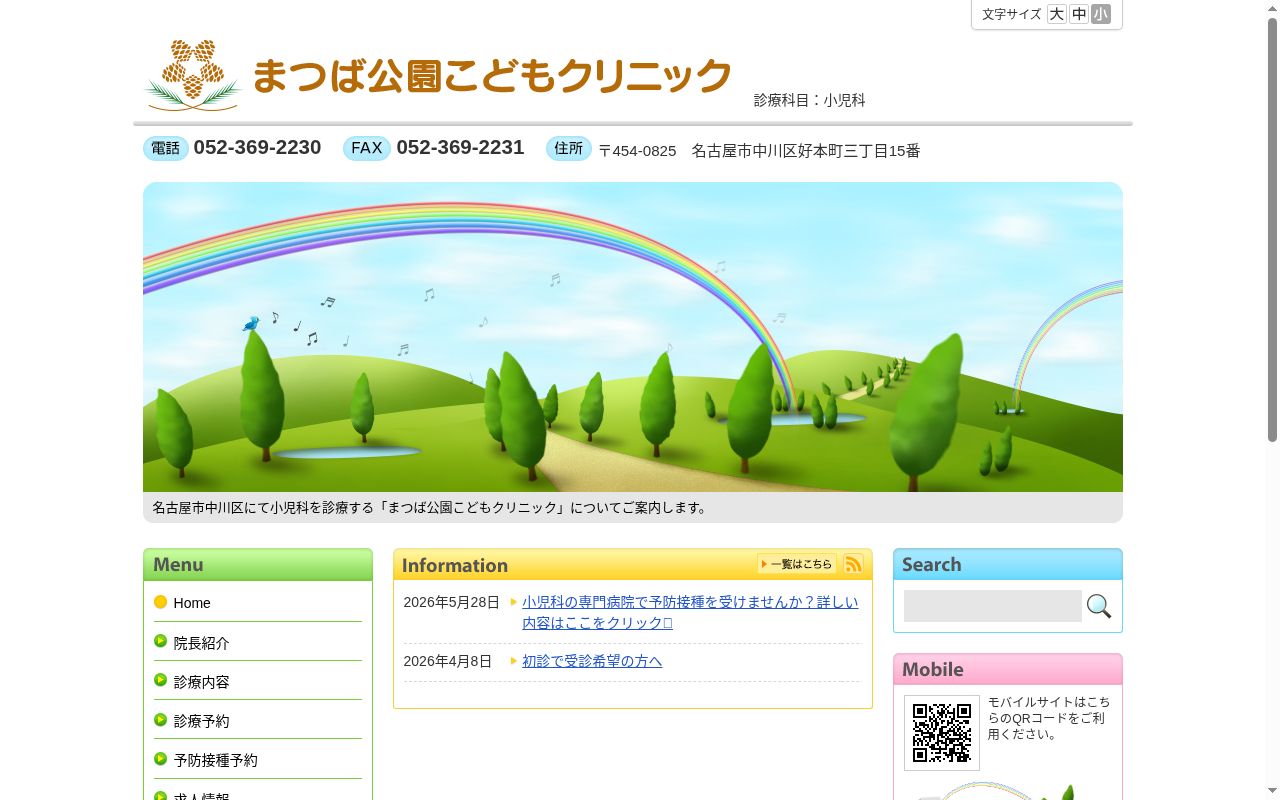Click the 一覧はこちら button
Screen dimensions: 1280x800
(797, 564)
